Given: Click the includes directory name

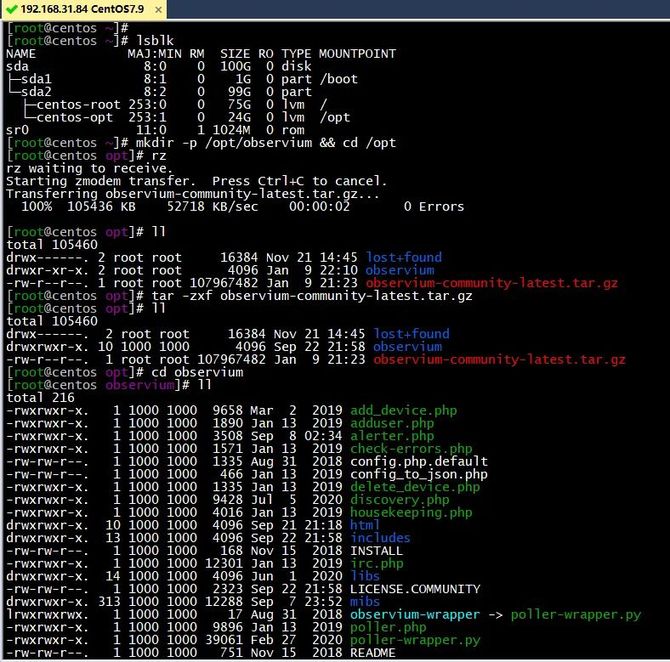Looking at the screenshot, I should click(380, 538).
